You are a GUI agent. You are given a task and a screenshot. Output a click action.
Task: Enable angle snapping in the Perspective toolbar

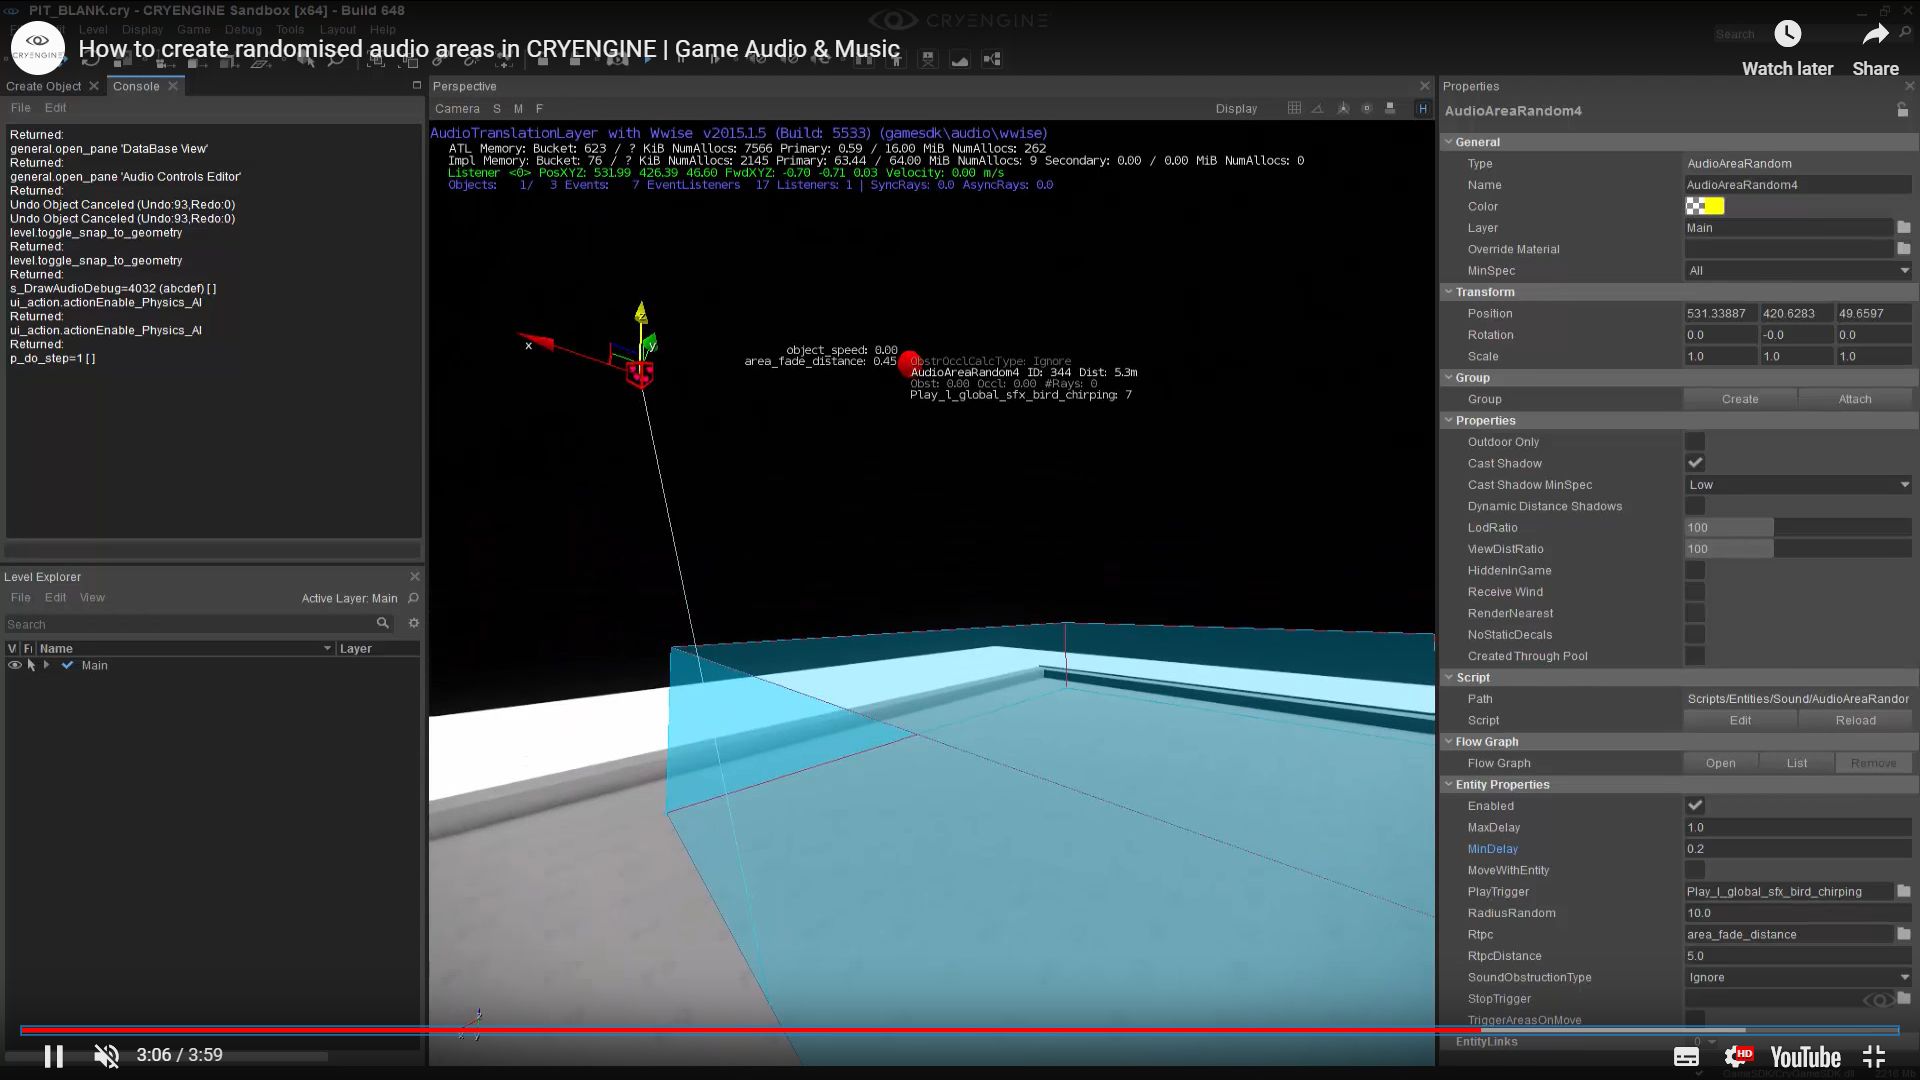coord(1317,108)
